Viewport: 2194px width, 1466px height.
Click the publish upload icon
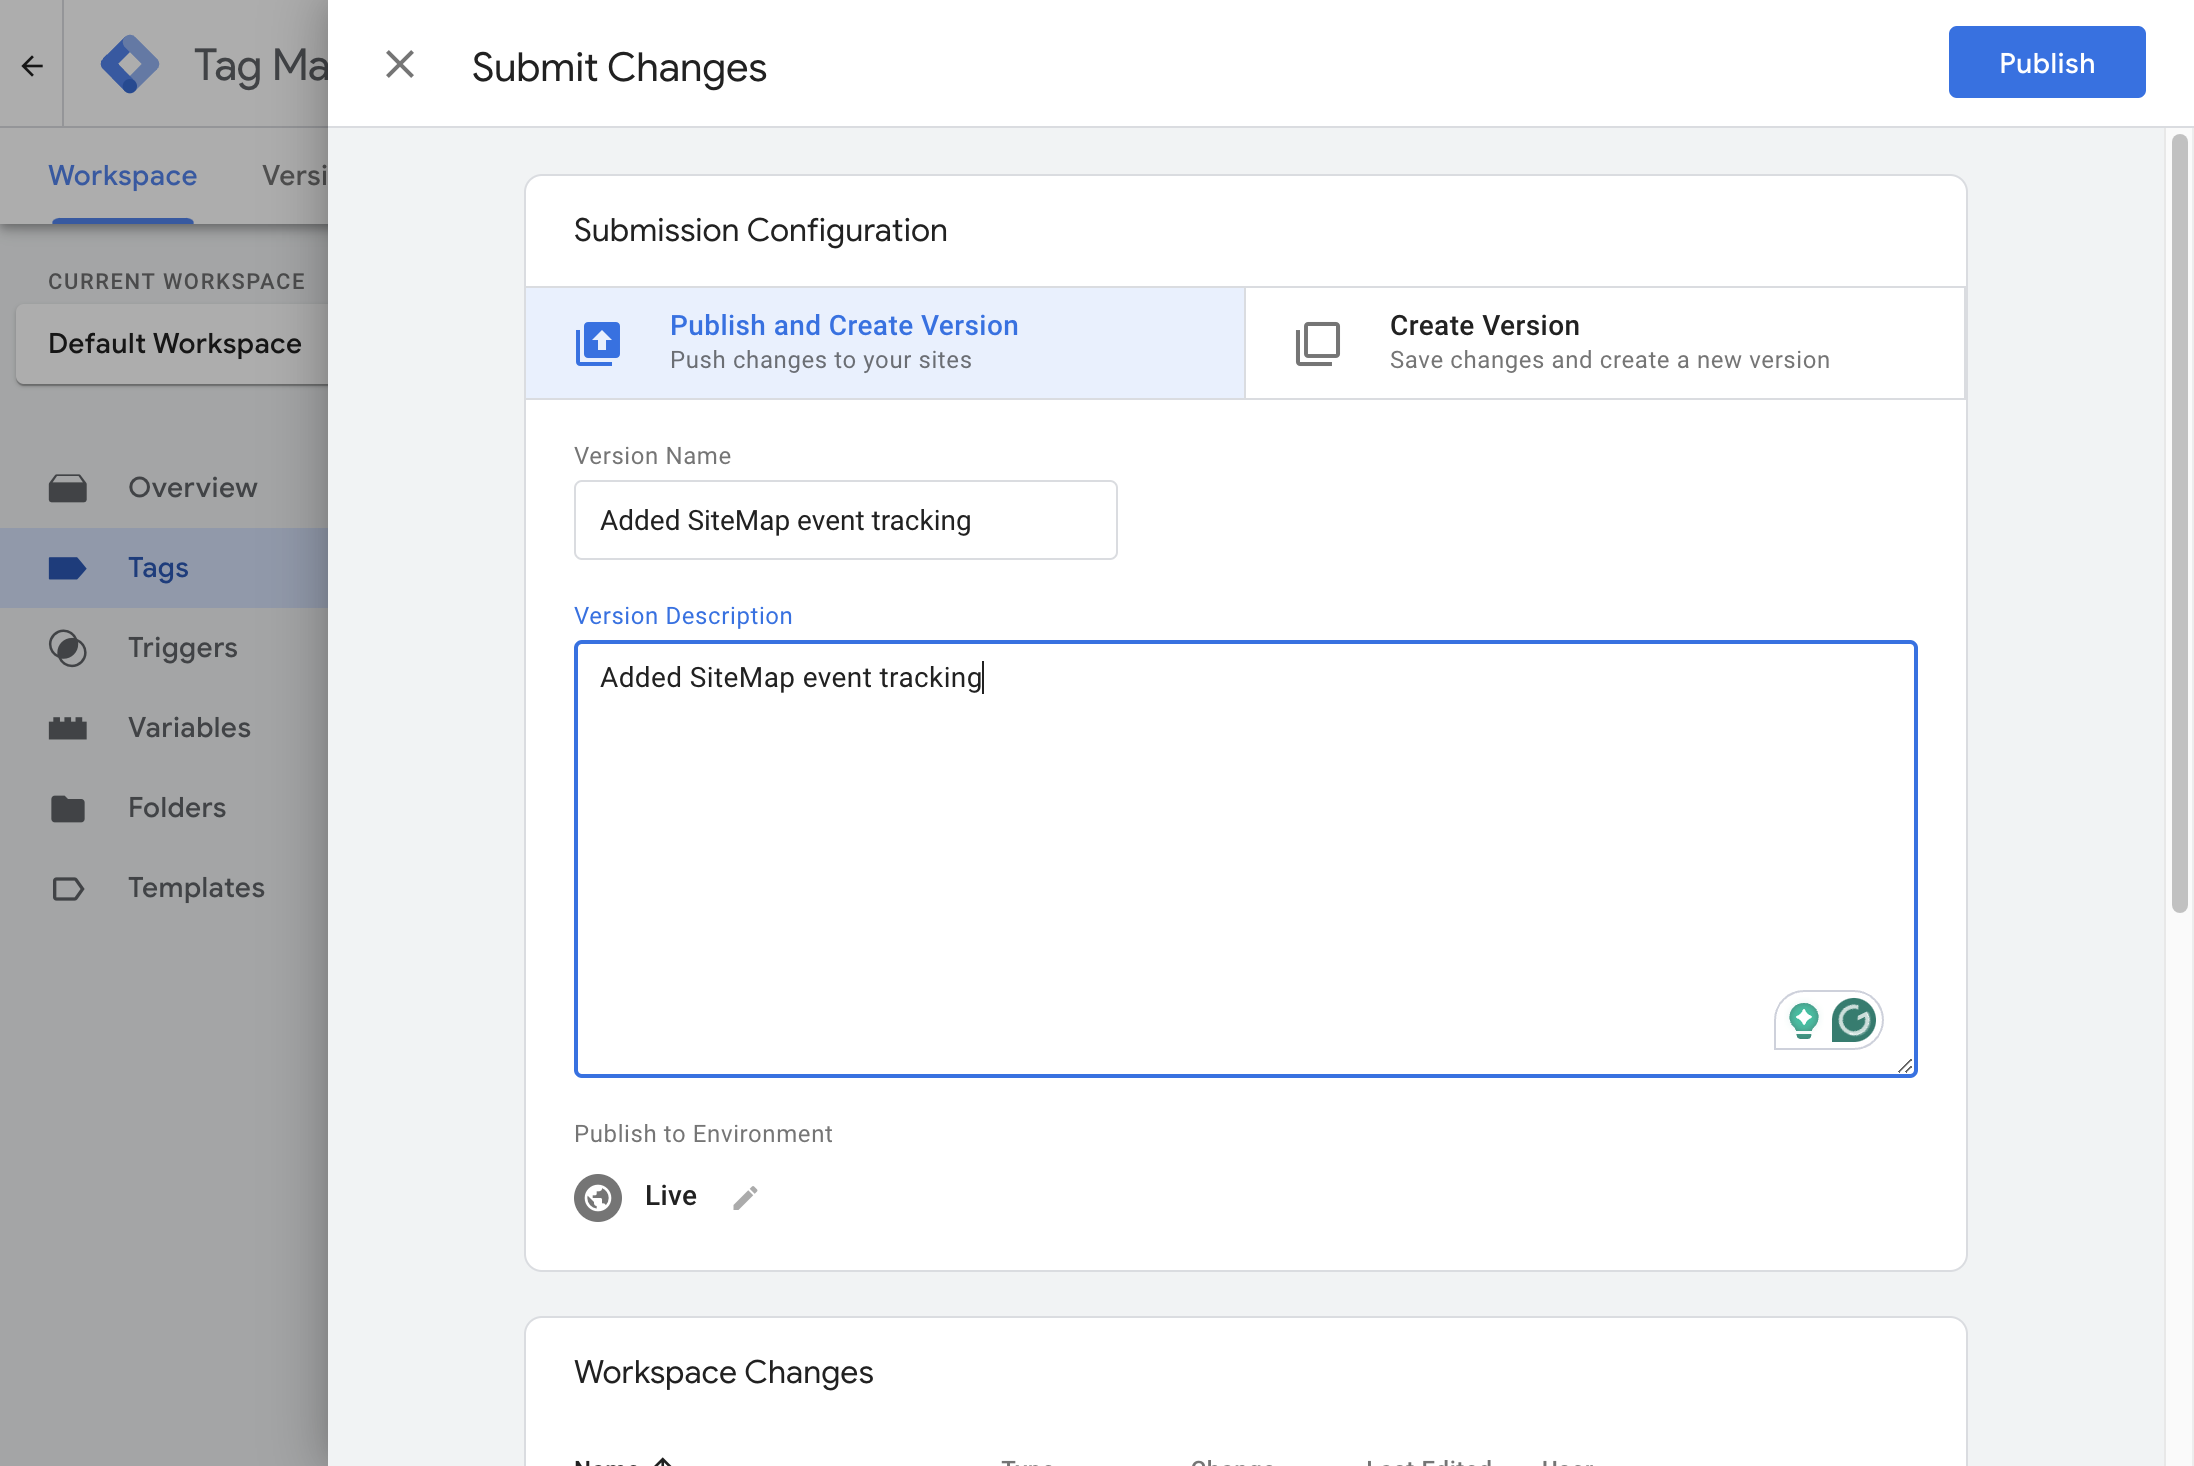pyautogui.click(x=598, y=344)
